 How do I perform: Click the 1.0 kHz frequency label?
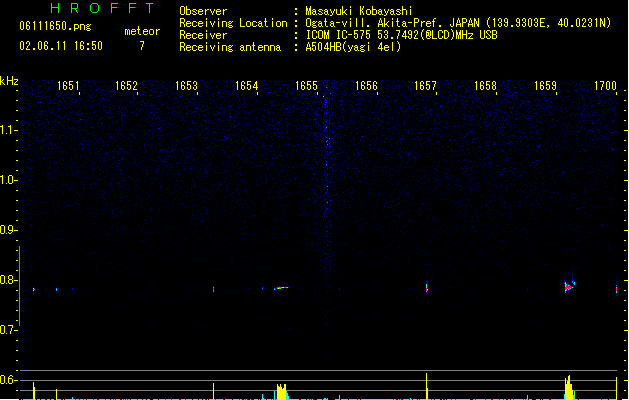point(8,180)
